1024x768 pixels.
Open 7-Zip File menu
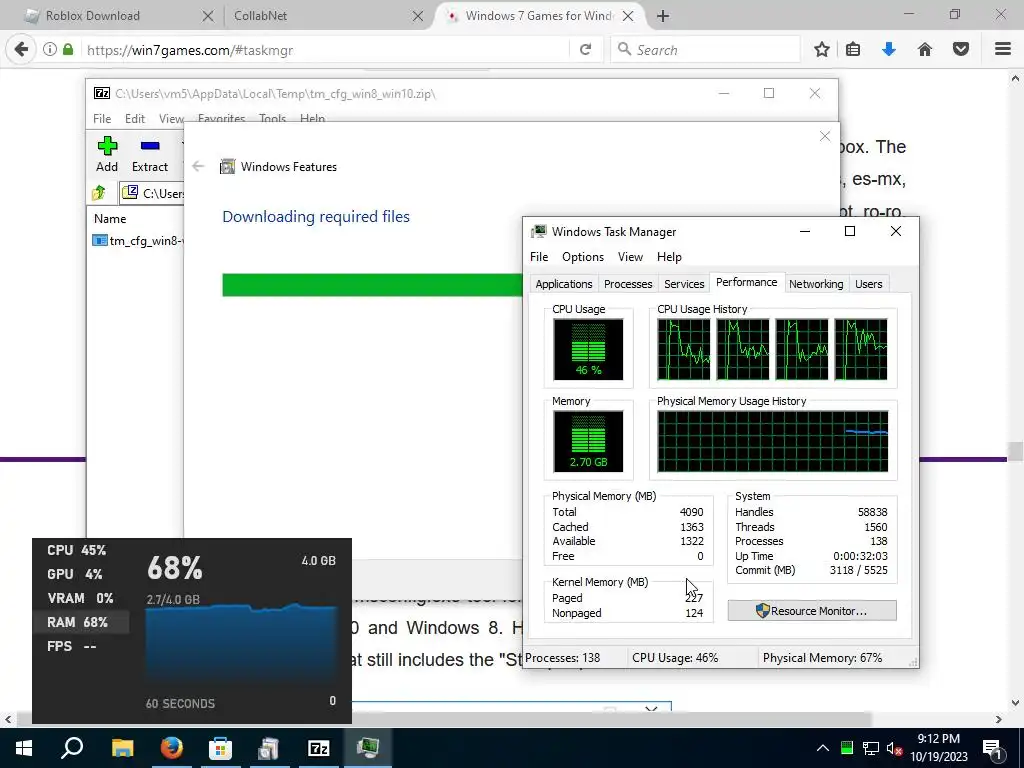(102, 119)
